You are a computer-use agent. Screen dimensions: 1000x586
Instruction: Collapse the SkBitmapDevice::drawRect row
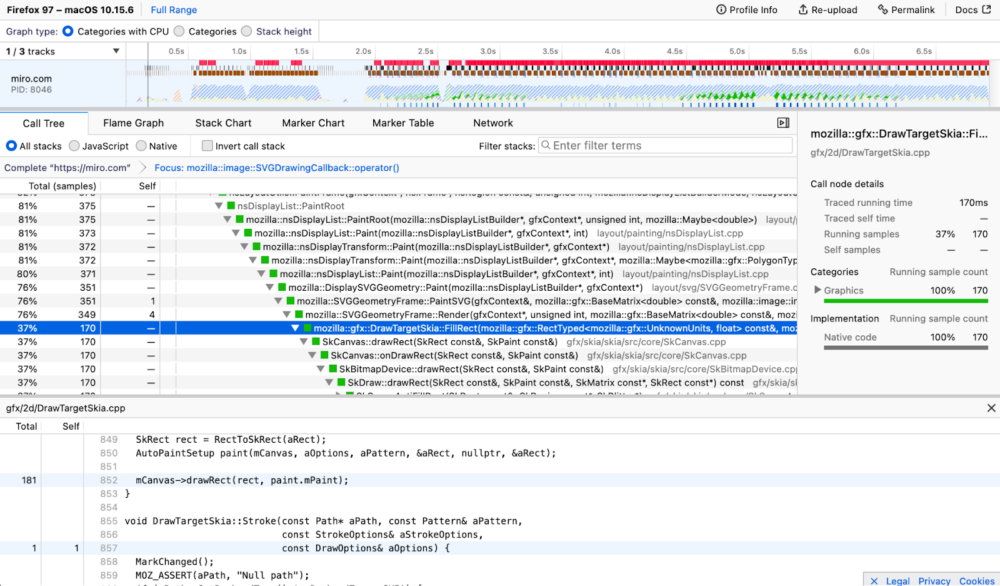tap(320, 369)
